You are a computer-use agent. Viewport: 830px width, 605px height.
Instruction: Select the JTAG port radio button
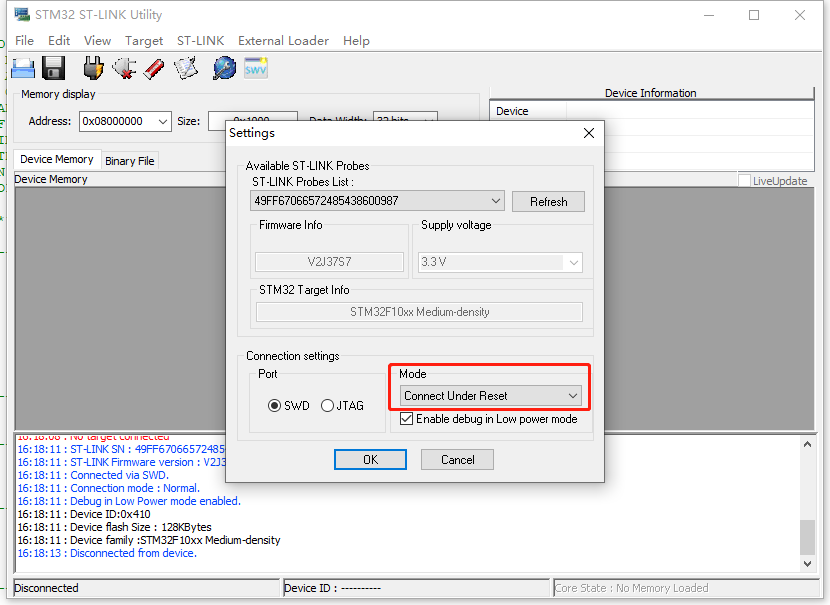(x=327, y=406)
